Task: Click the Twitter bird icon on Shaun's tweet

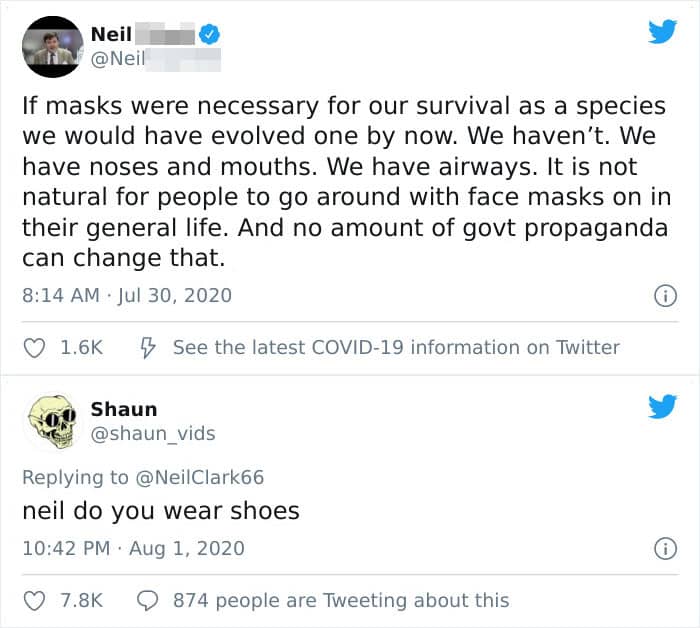Action: tap(662, 406)
